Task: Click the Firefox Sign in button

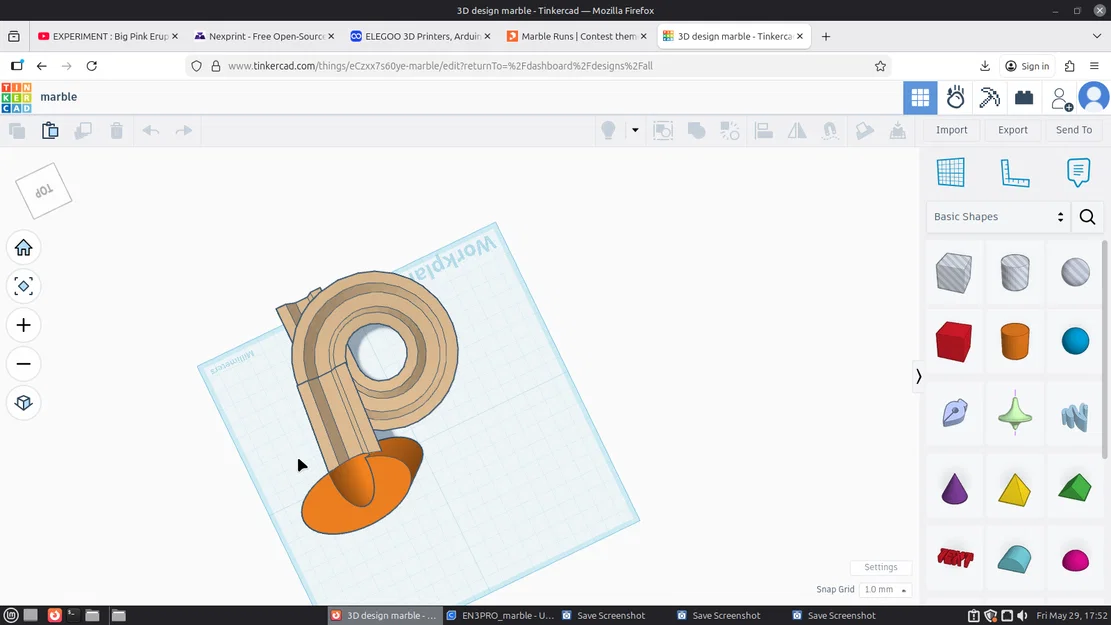Action: tap(1027, 66)
